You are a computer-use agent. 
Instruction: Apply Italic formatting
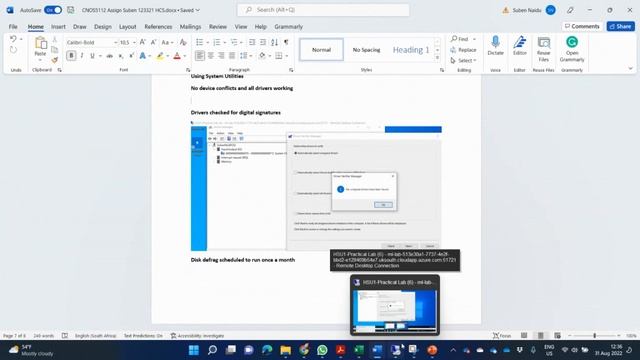[x=82, y=56]
